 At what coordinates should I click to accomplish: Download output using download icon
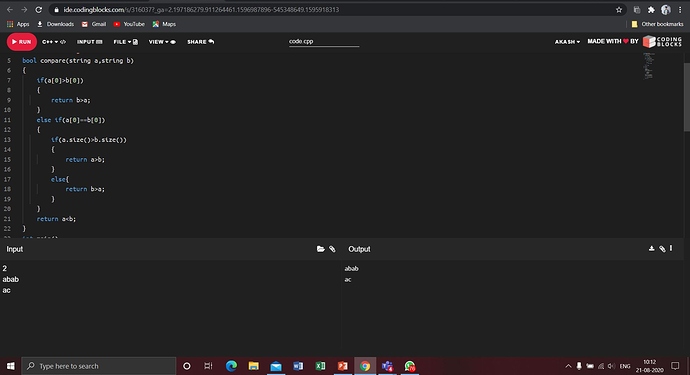652,249
